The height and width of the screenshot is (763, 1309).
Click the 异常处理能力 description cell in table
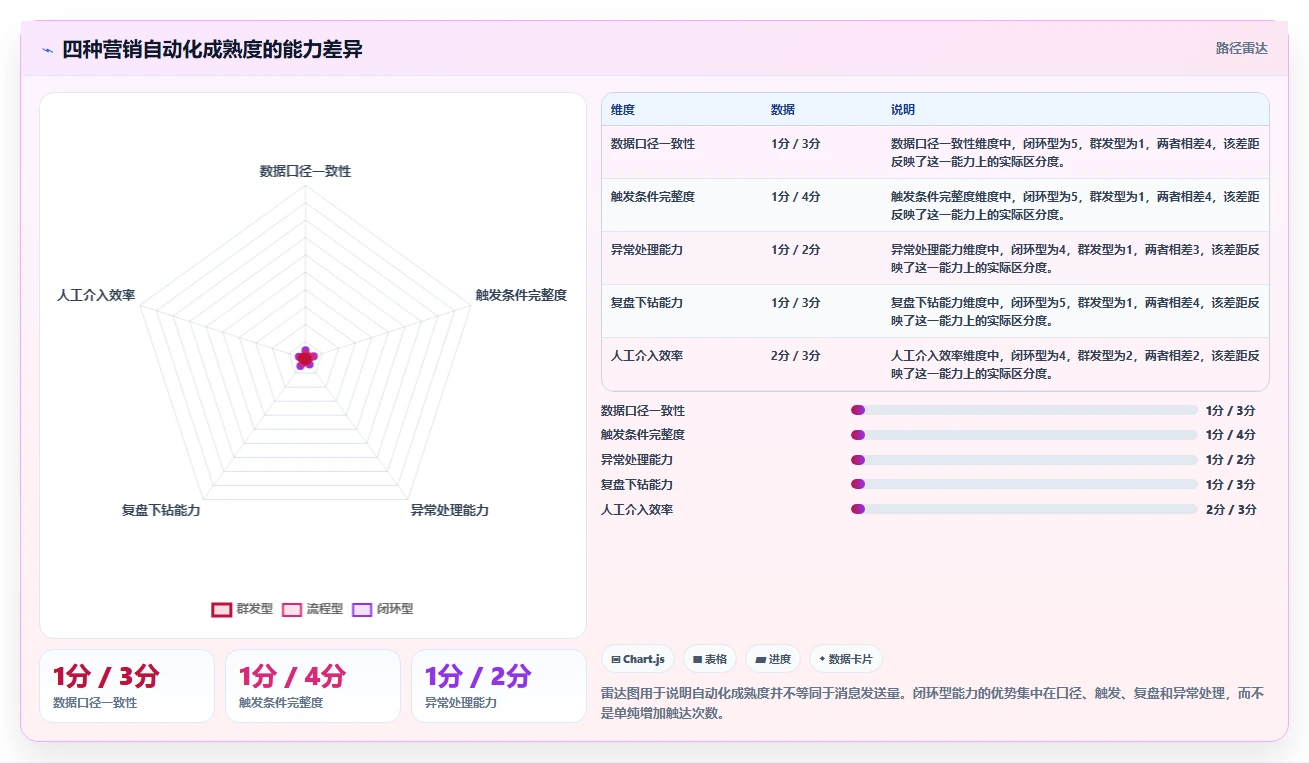pos(1075,258)
